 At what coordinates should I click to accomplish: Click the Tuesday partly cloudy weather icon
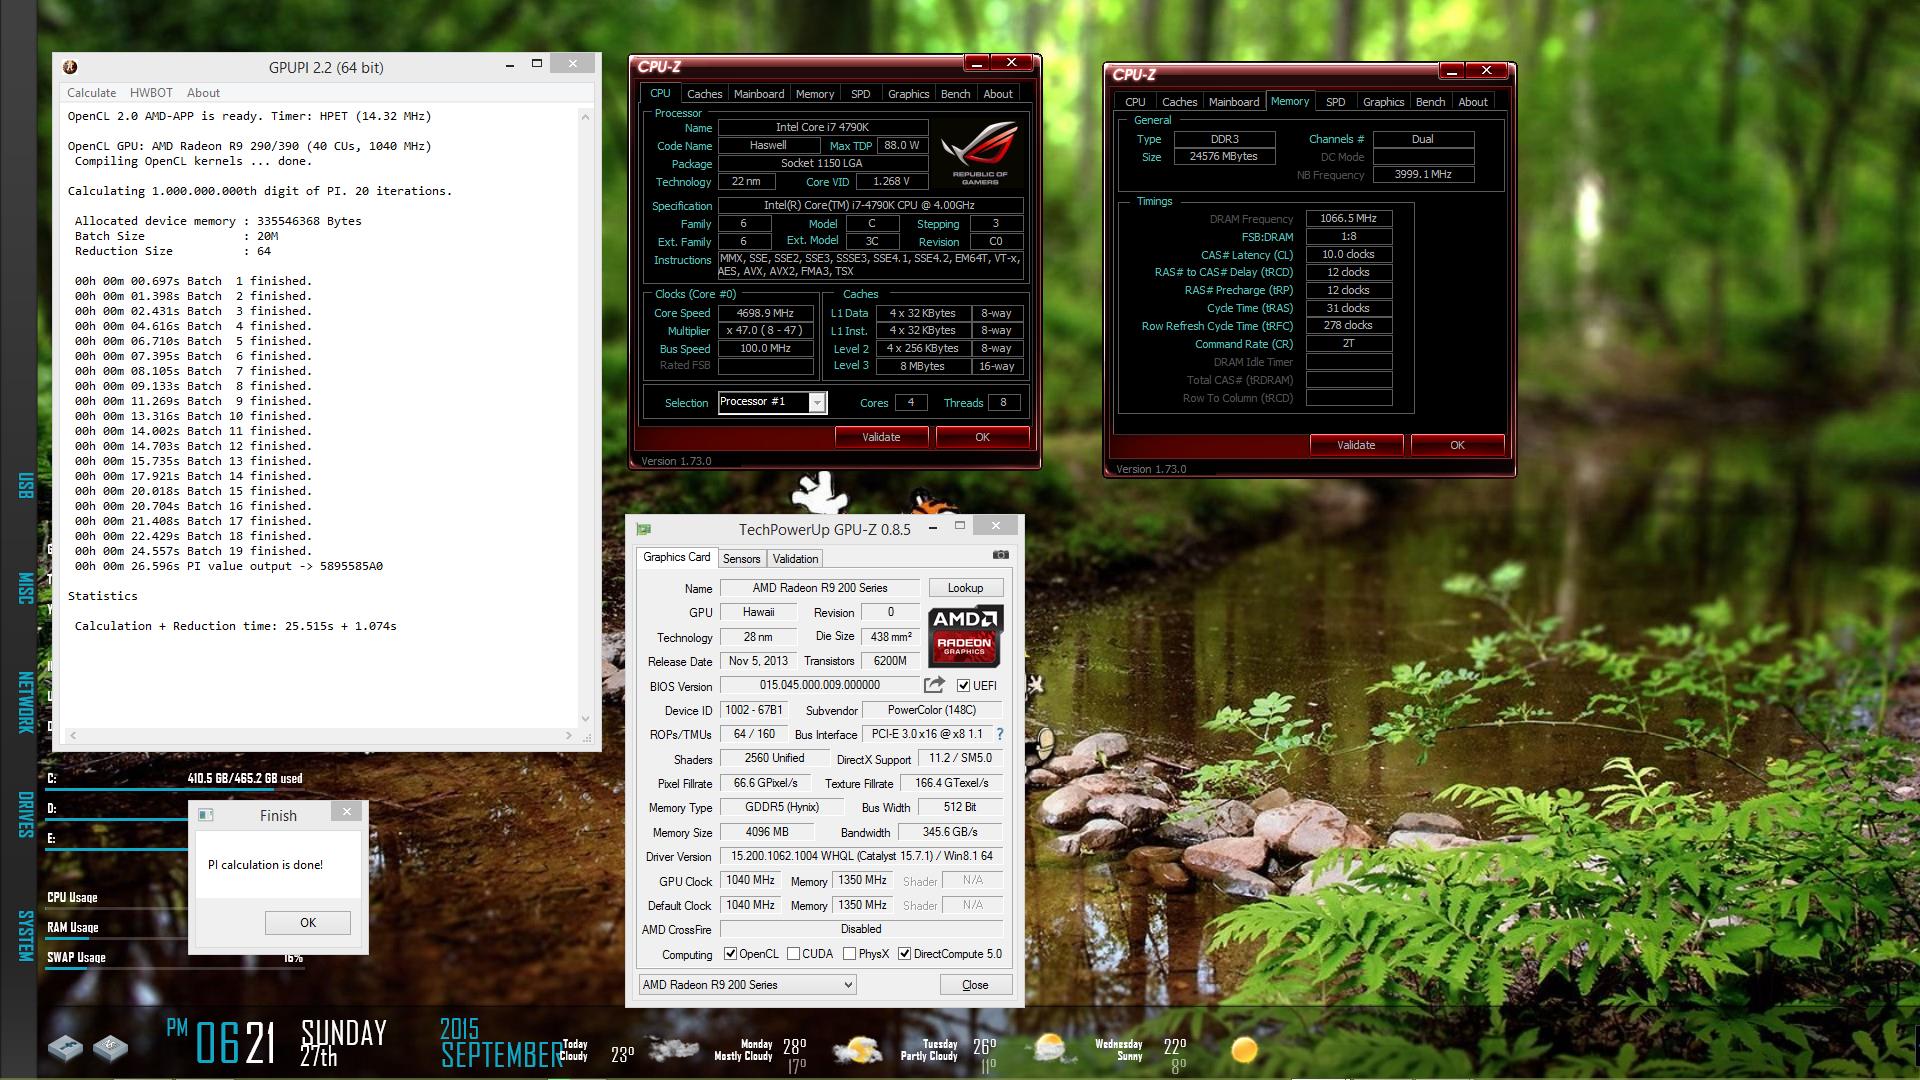coord(1049,1048)
